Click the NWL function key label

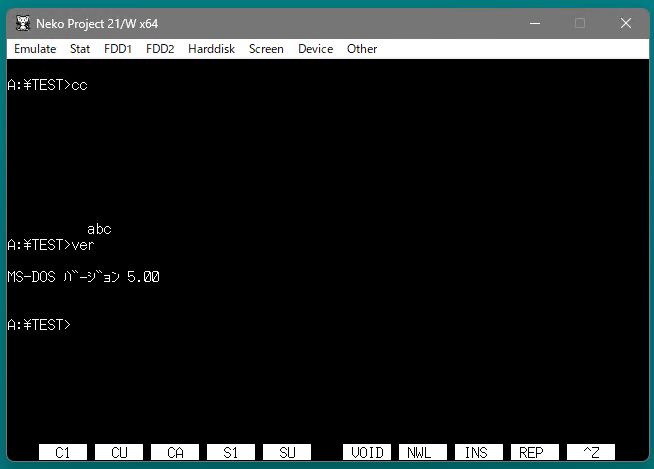[x=423, y=452]
